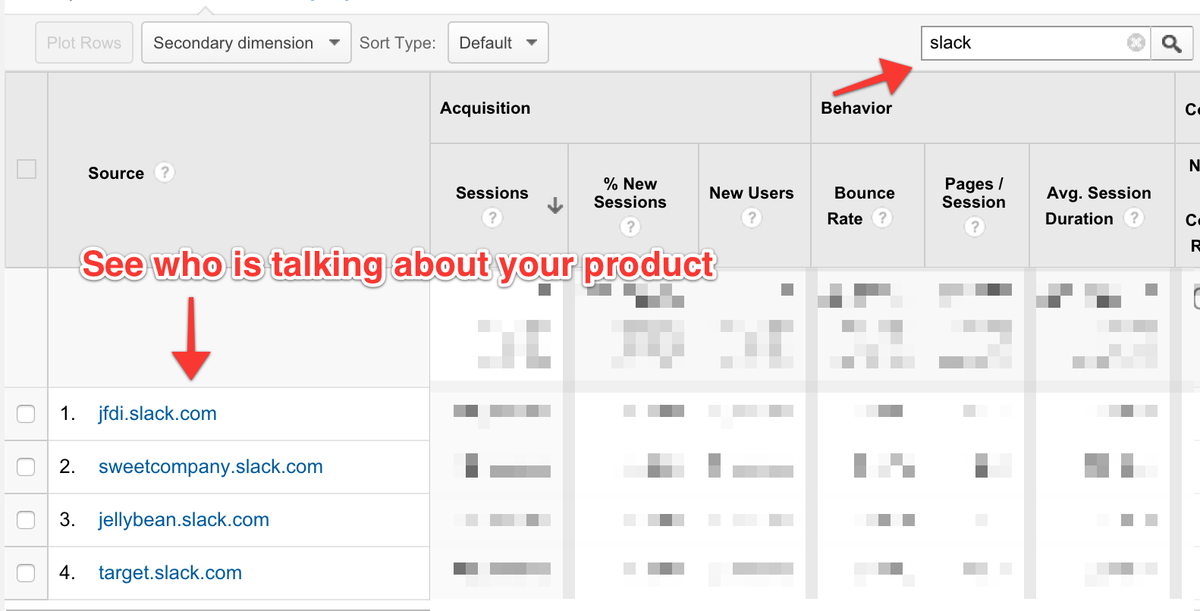Click into the slack search field
This screenshot has width=1200, height=611.
(x=1020, y=43)
